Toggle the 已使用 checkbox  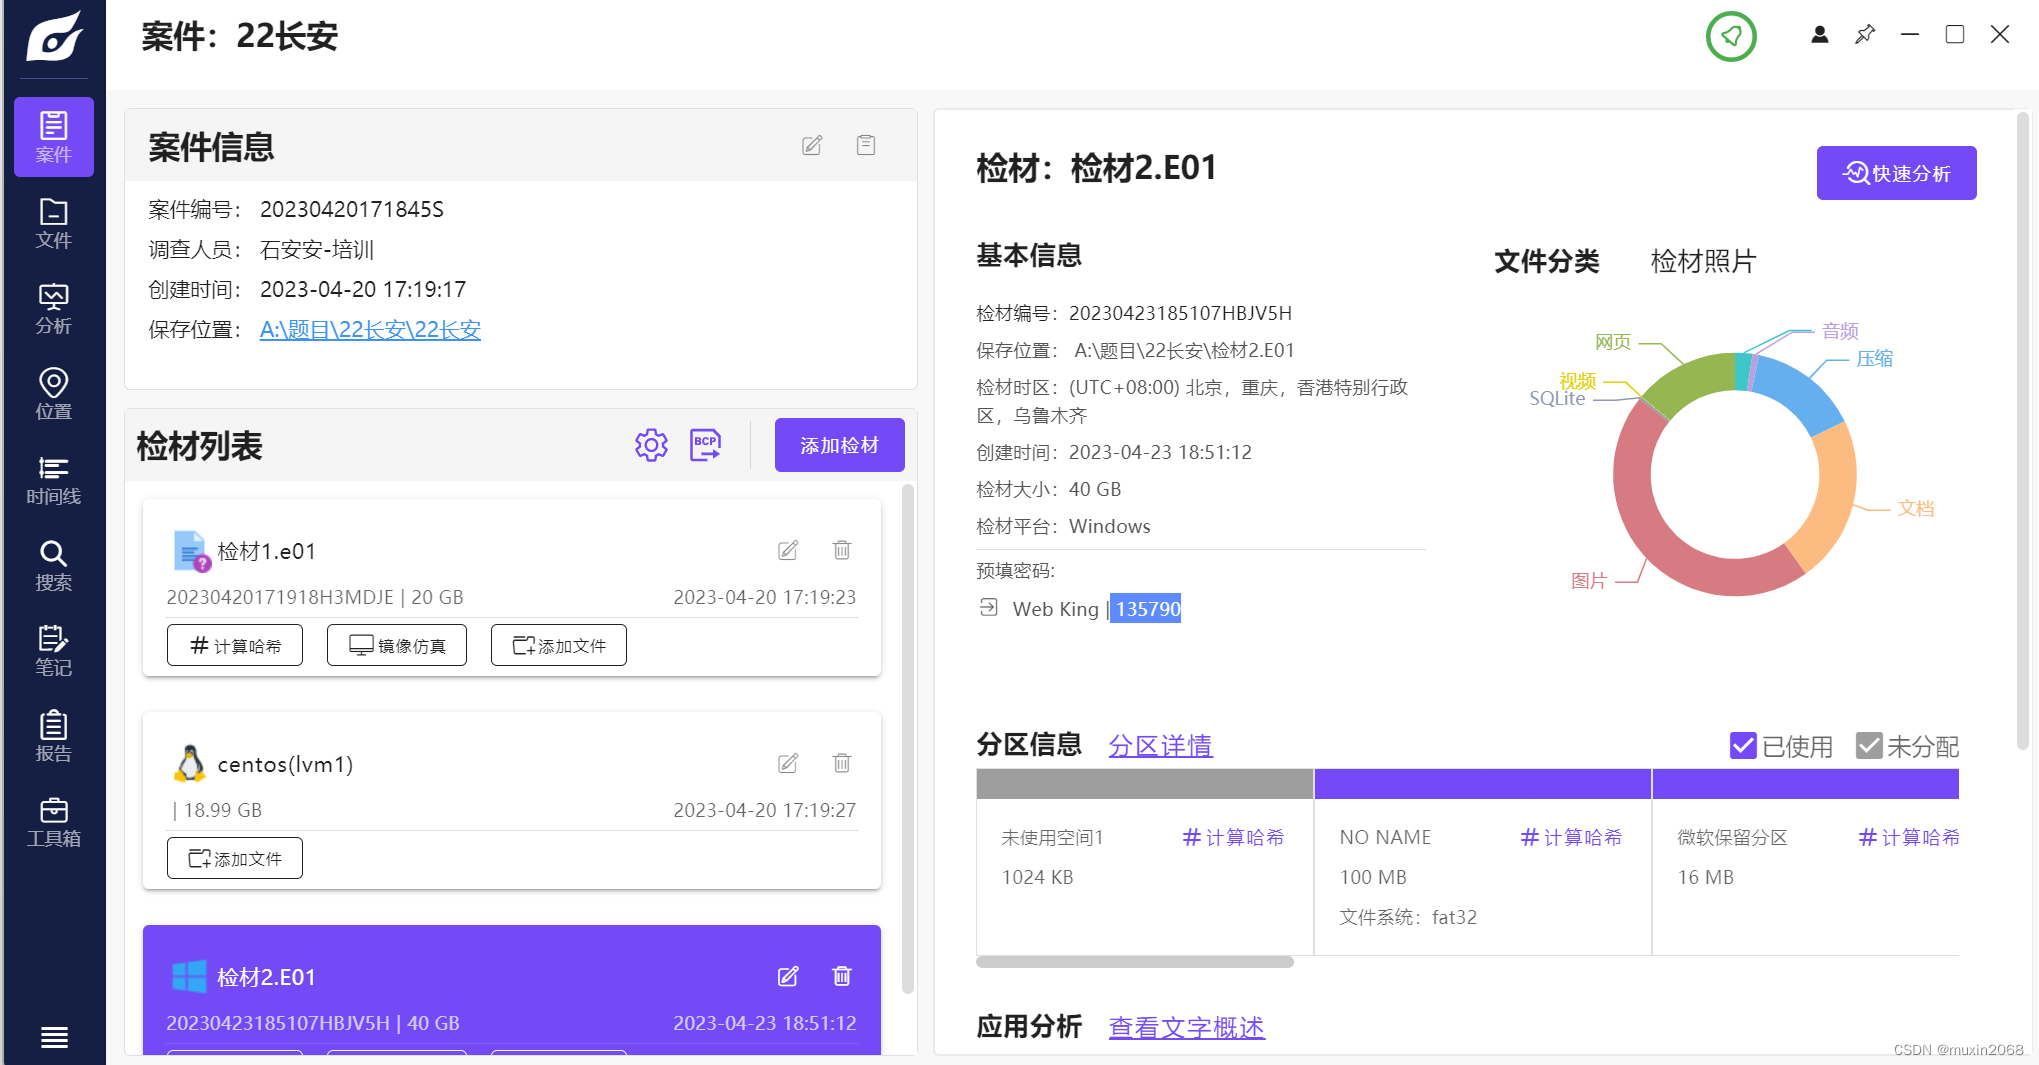point(1743,745)
